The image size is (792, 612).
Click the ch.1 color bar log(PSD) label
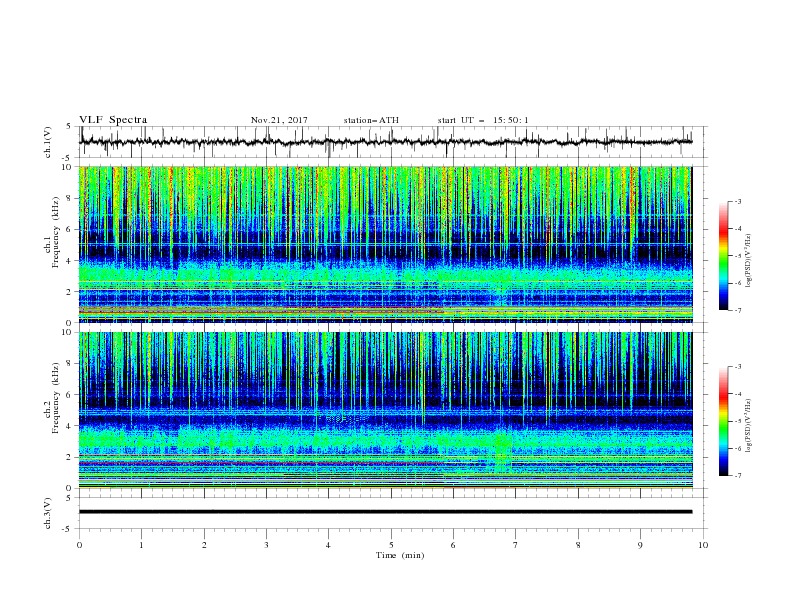click(x=749, y=261)
